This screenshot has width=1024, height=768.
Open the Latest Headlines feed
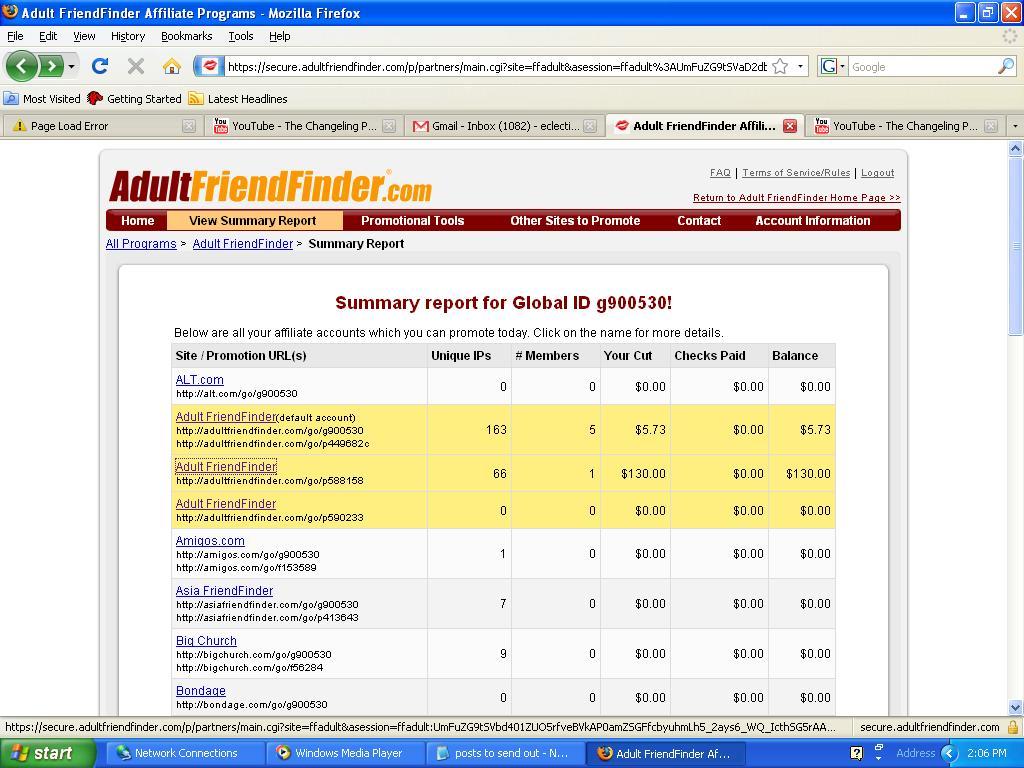coord(238,99)
